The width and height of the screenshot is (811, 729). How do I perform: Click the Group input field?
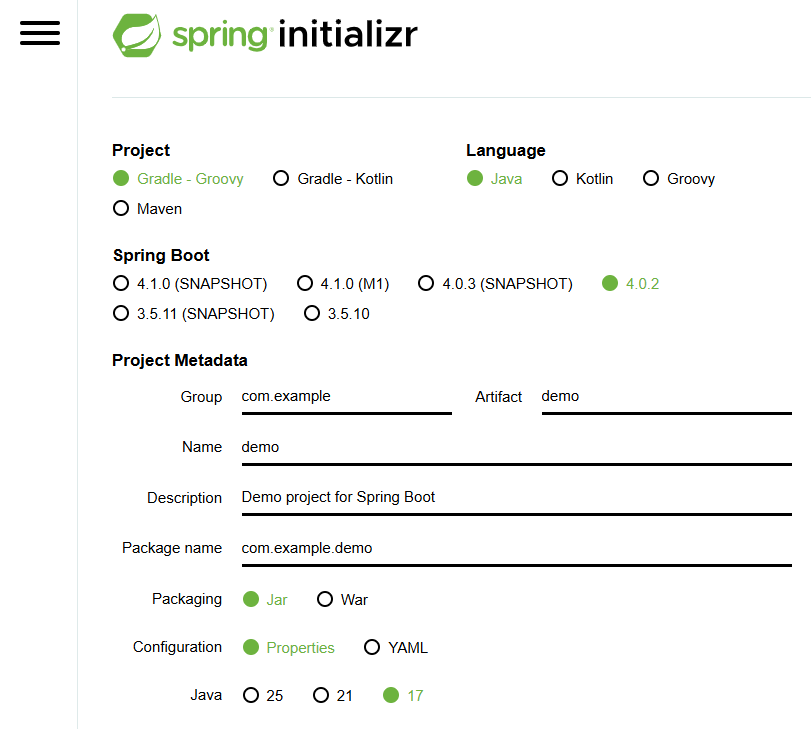pos(345,397)
